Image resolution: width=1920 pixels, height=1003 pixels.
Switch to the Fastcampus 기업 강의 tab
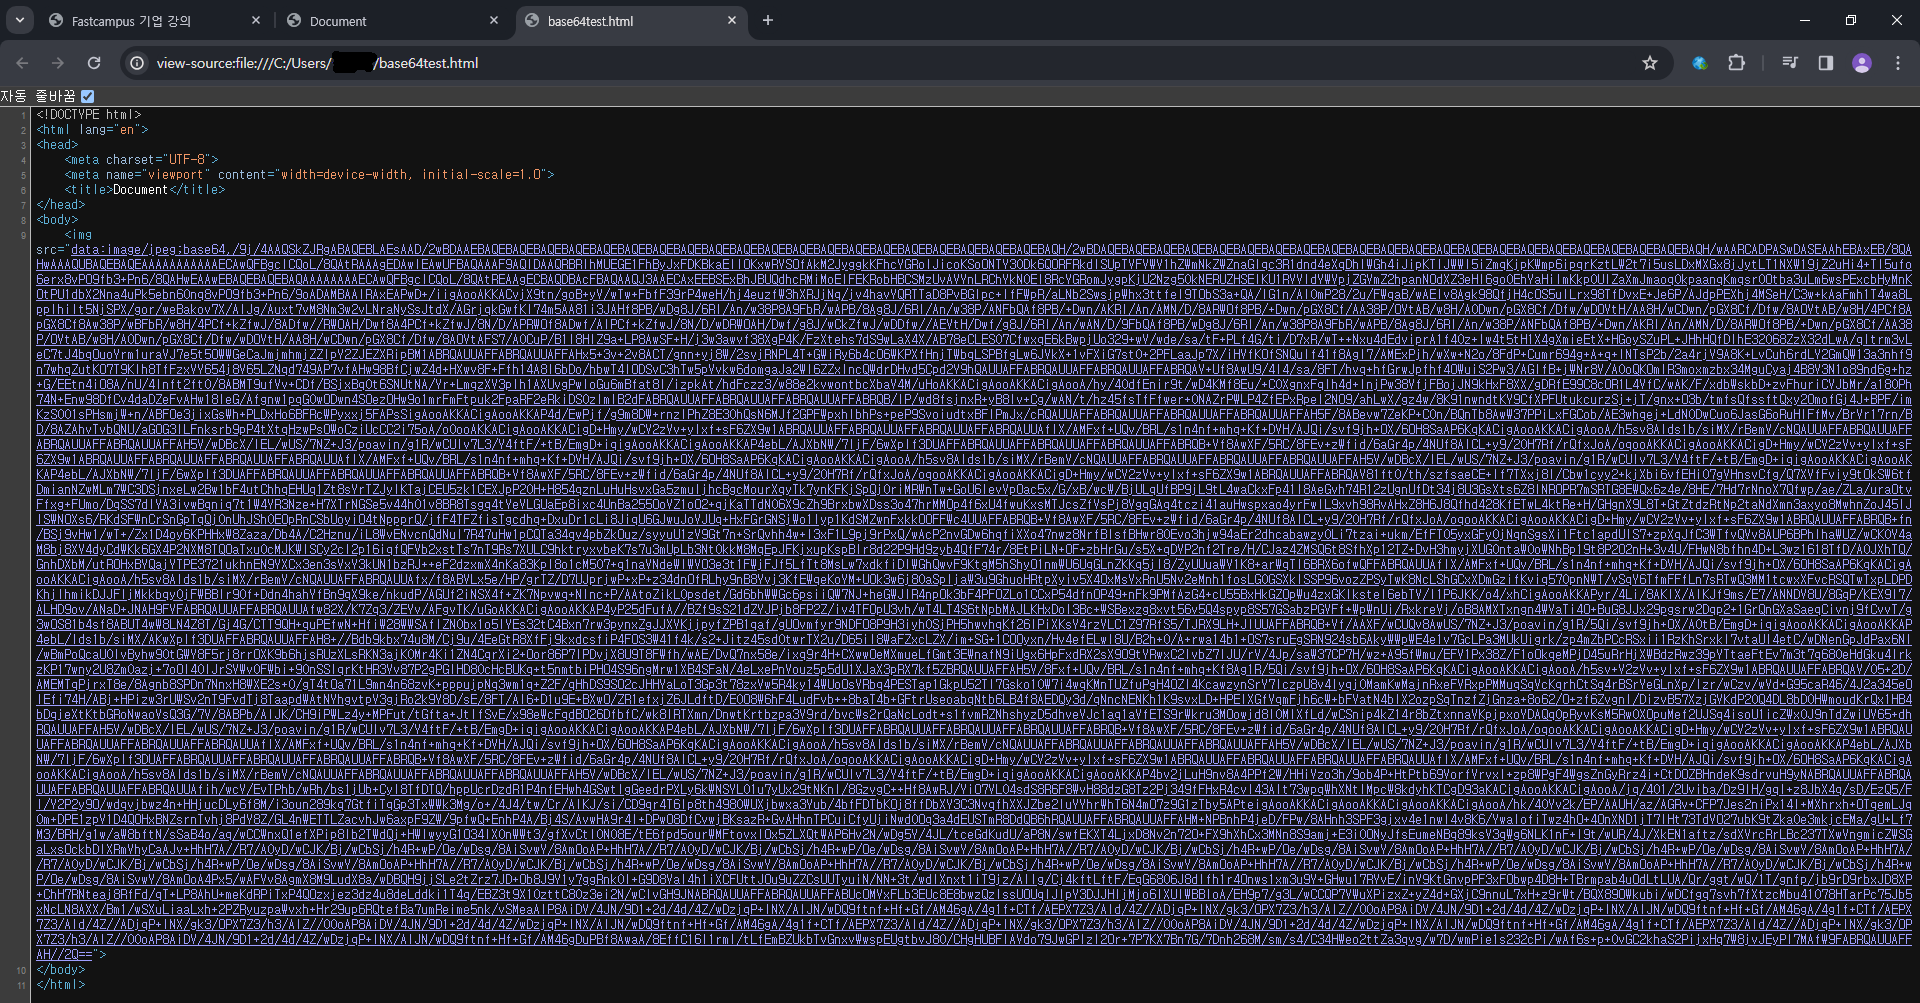(155, 20)
